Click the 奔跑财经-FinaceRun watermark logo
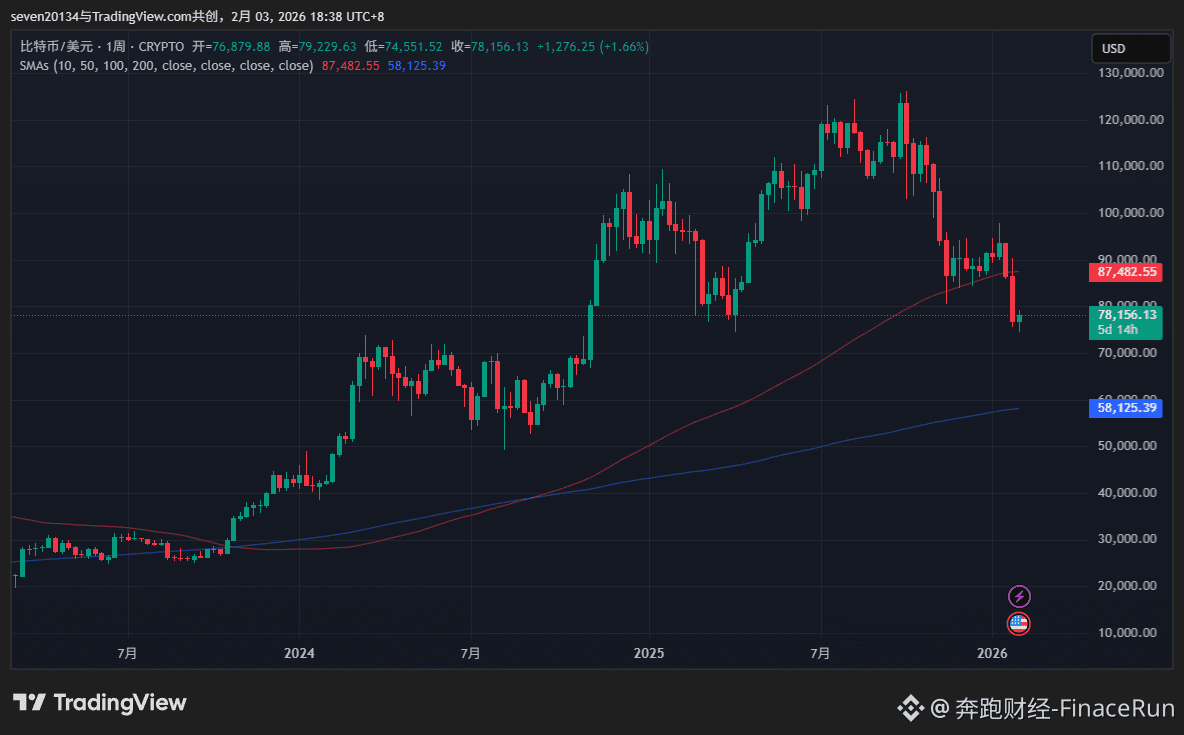 coord(910,709)
